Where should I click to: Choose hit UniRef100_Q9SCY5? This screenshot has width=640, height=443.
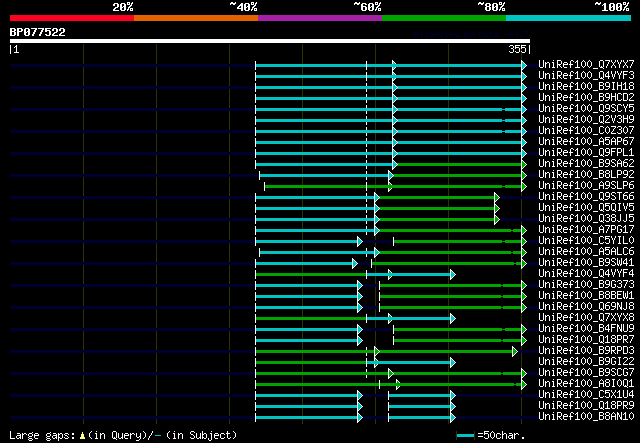coord(586,109)
